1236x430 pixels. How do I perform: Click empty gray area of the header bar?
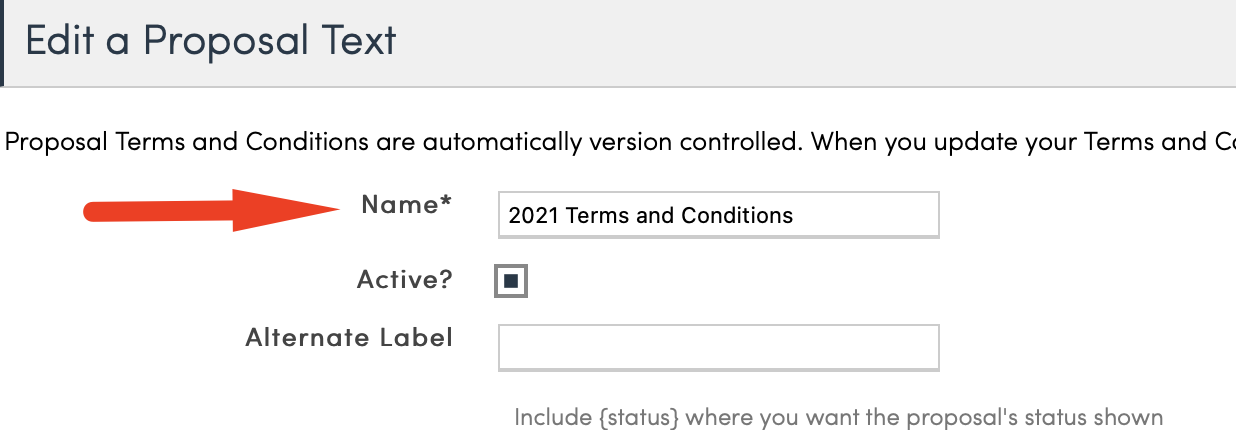pos(800,42)
